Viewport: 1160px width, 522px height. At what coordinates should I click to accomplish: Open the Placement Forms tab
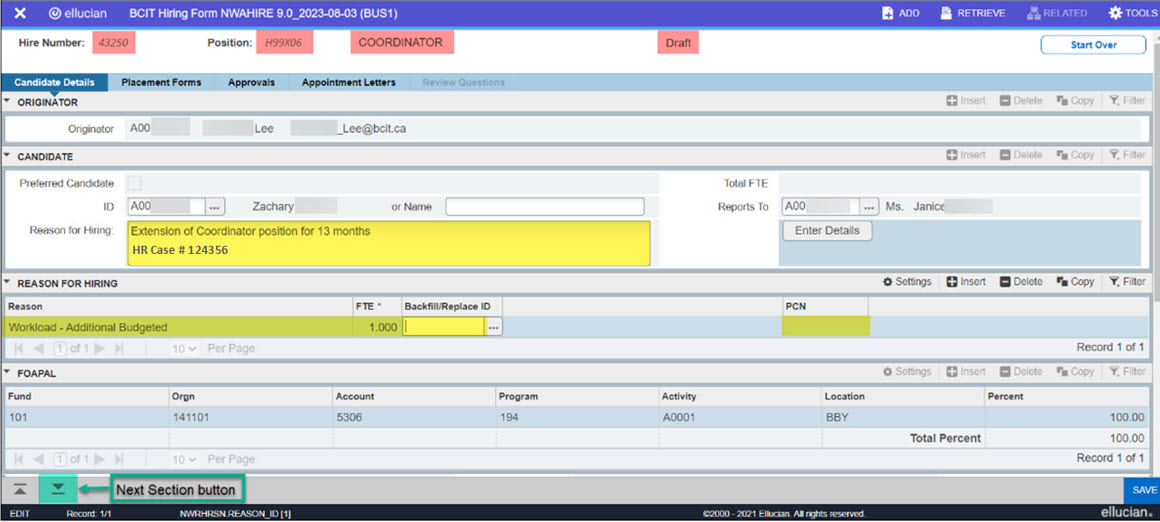click(161, 82)
